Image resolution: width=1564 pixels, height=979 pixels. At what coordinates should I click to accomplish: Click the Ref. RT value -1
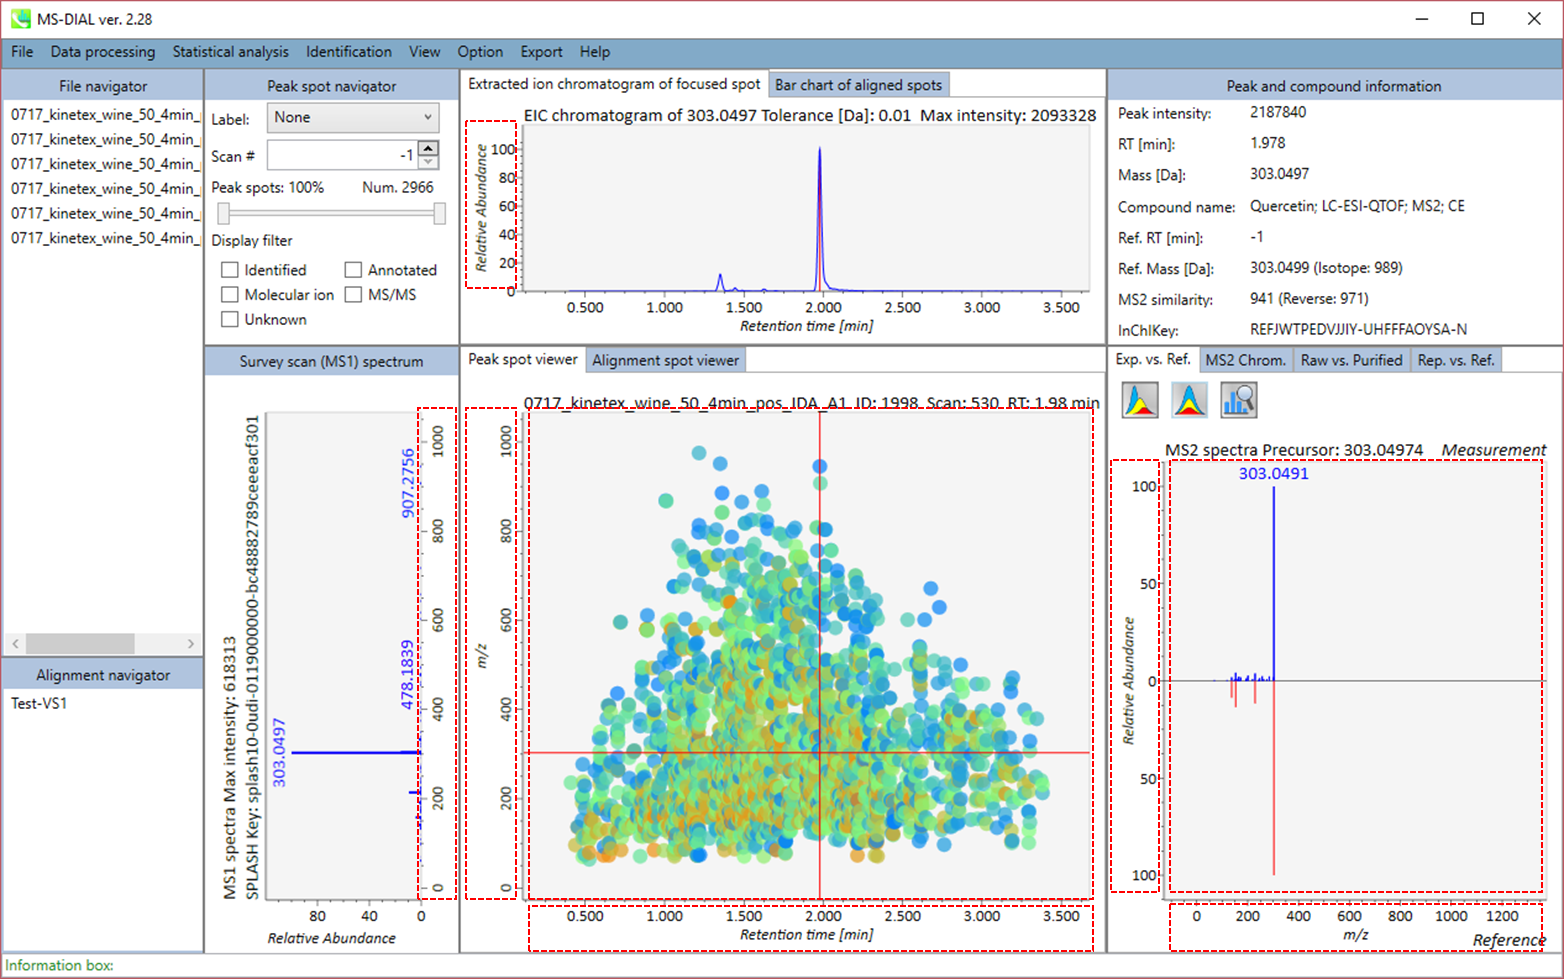click(x=1257, y=237)
